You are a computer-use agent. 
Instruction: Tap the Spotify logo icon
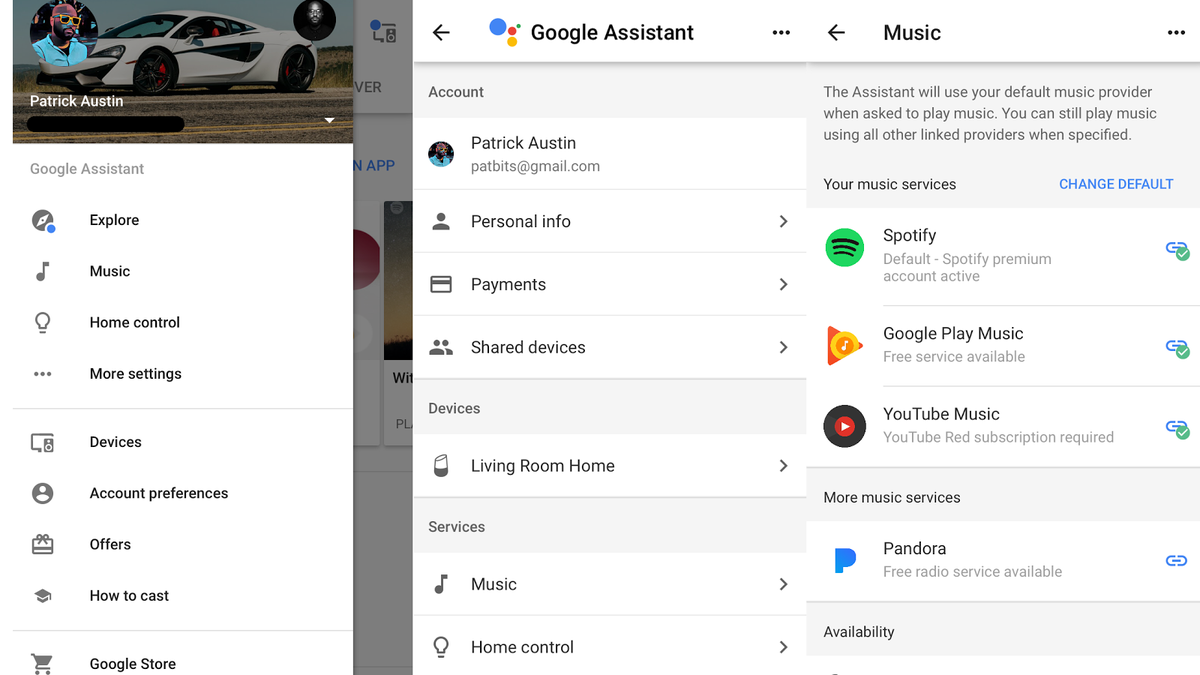(x=845, y=248)
